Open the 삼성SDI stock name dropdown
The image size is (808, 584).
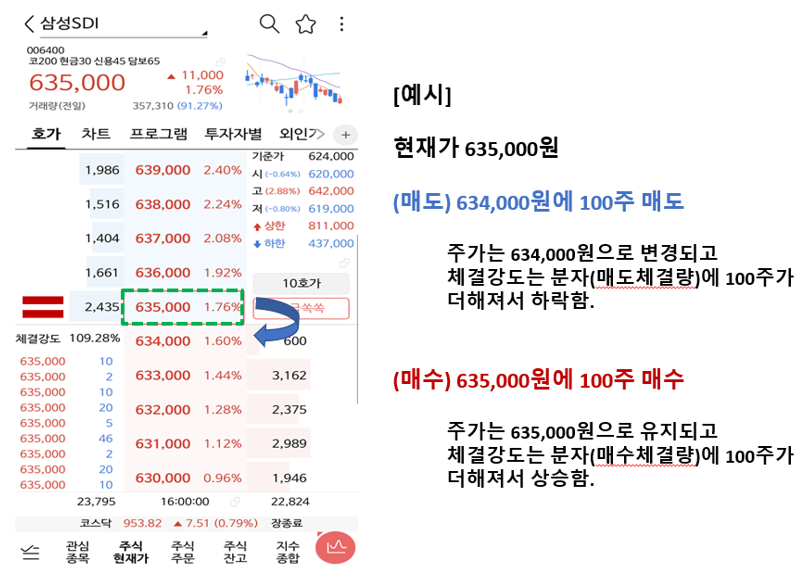[124, 24]
